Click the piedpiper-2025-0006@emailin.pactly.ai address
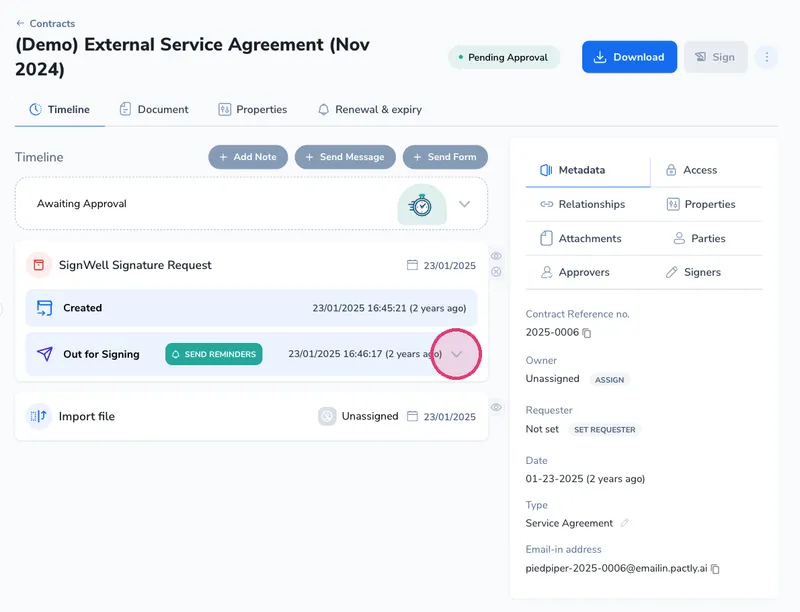The image size is (800, 612). click(x=616, y=568)
